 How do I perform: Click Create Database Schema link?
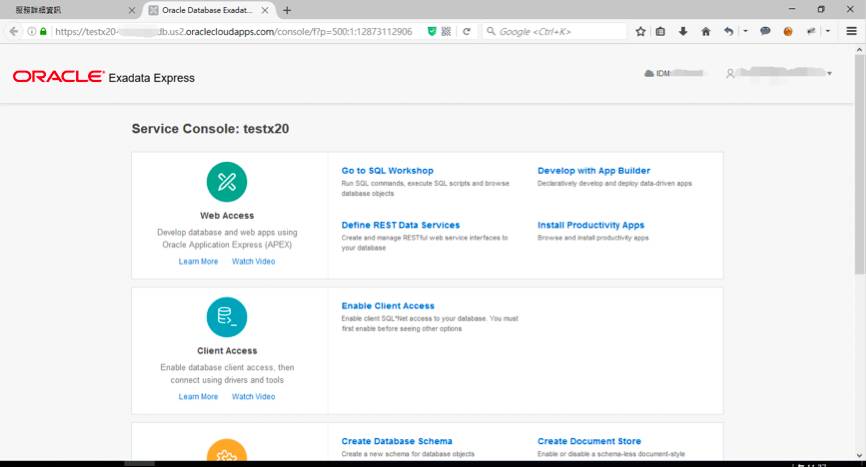(397, 441)
